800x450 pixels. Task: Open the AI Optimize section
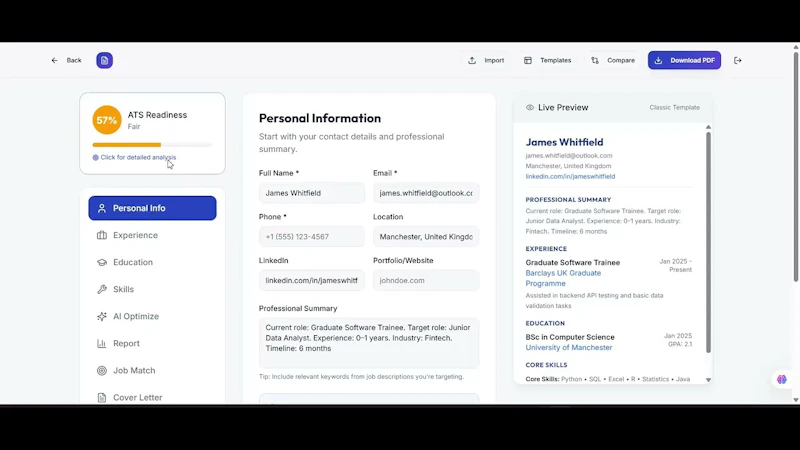(x=152, y=316)
